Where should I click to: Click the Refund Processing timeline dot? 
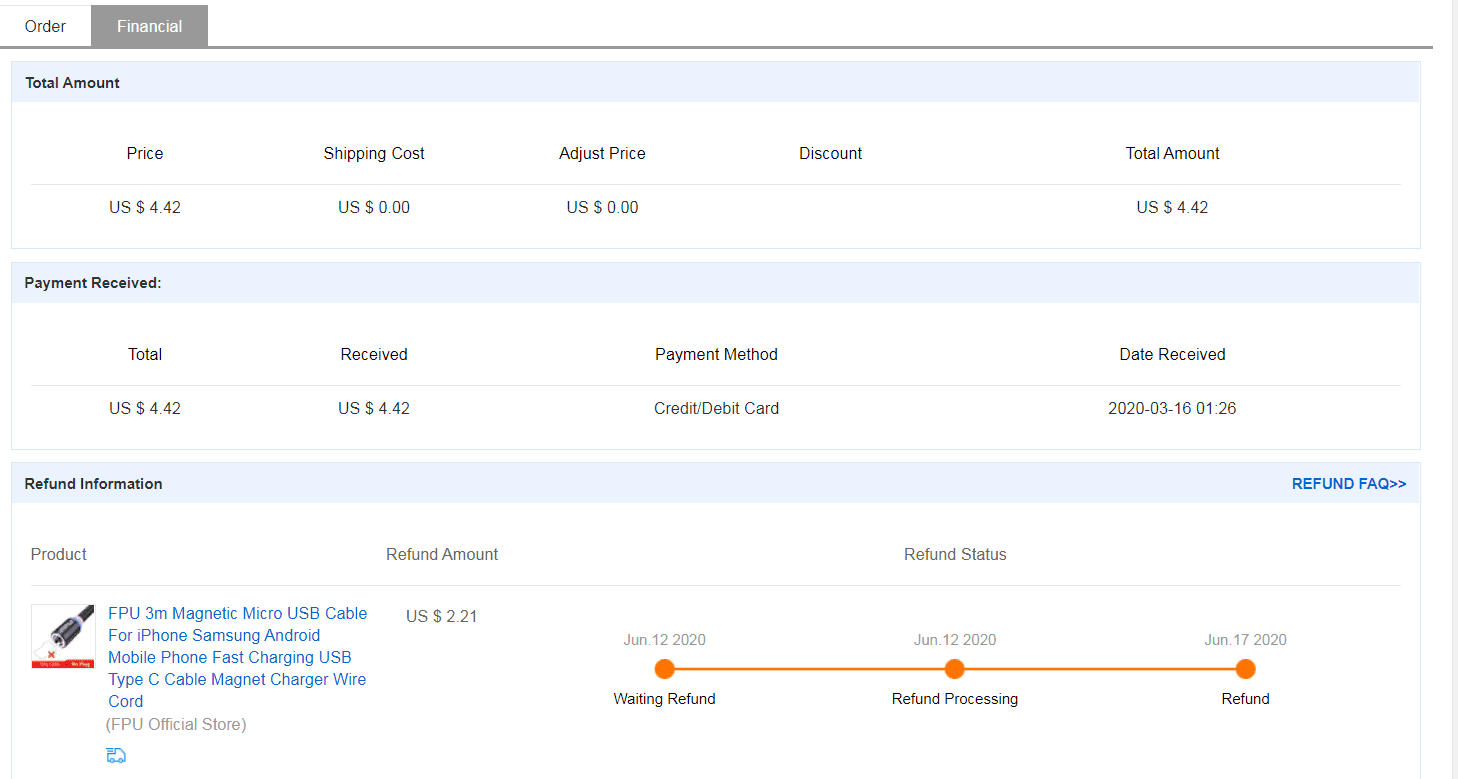click(x=955, y=669)
